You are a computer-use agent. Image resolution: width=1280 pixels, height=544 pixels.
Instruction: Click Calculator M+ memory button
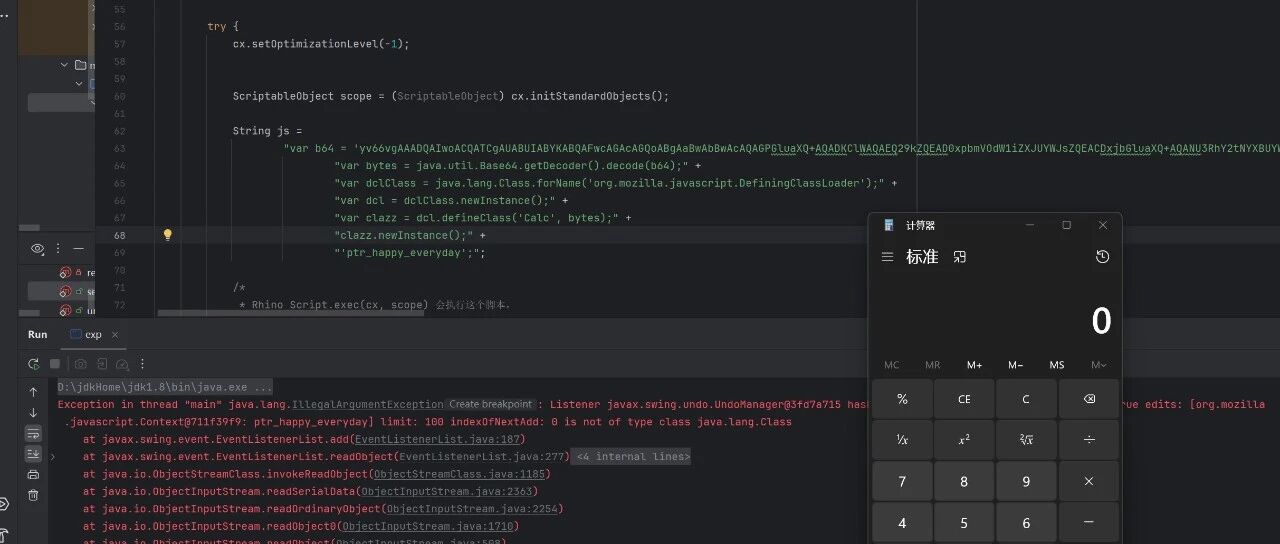974,365
